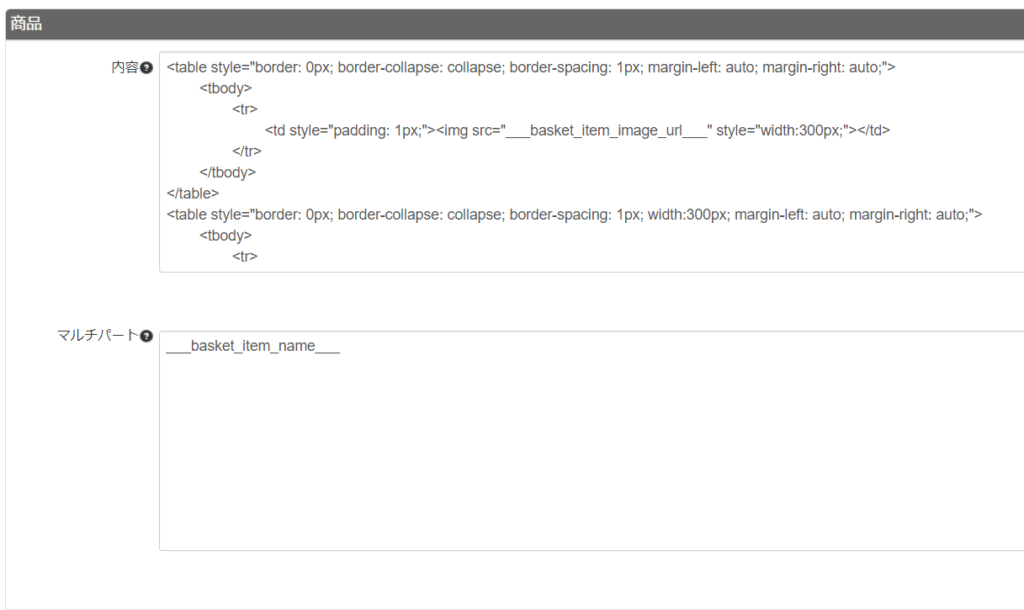Click the closing tbody tag line
Viewport: 1024px width, 610px height.
click(227, 172)
